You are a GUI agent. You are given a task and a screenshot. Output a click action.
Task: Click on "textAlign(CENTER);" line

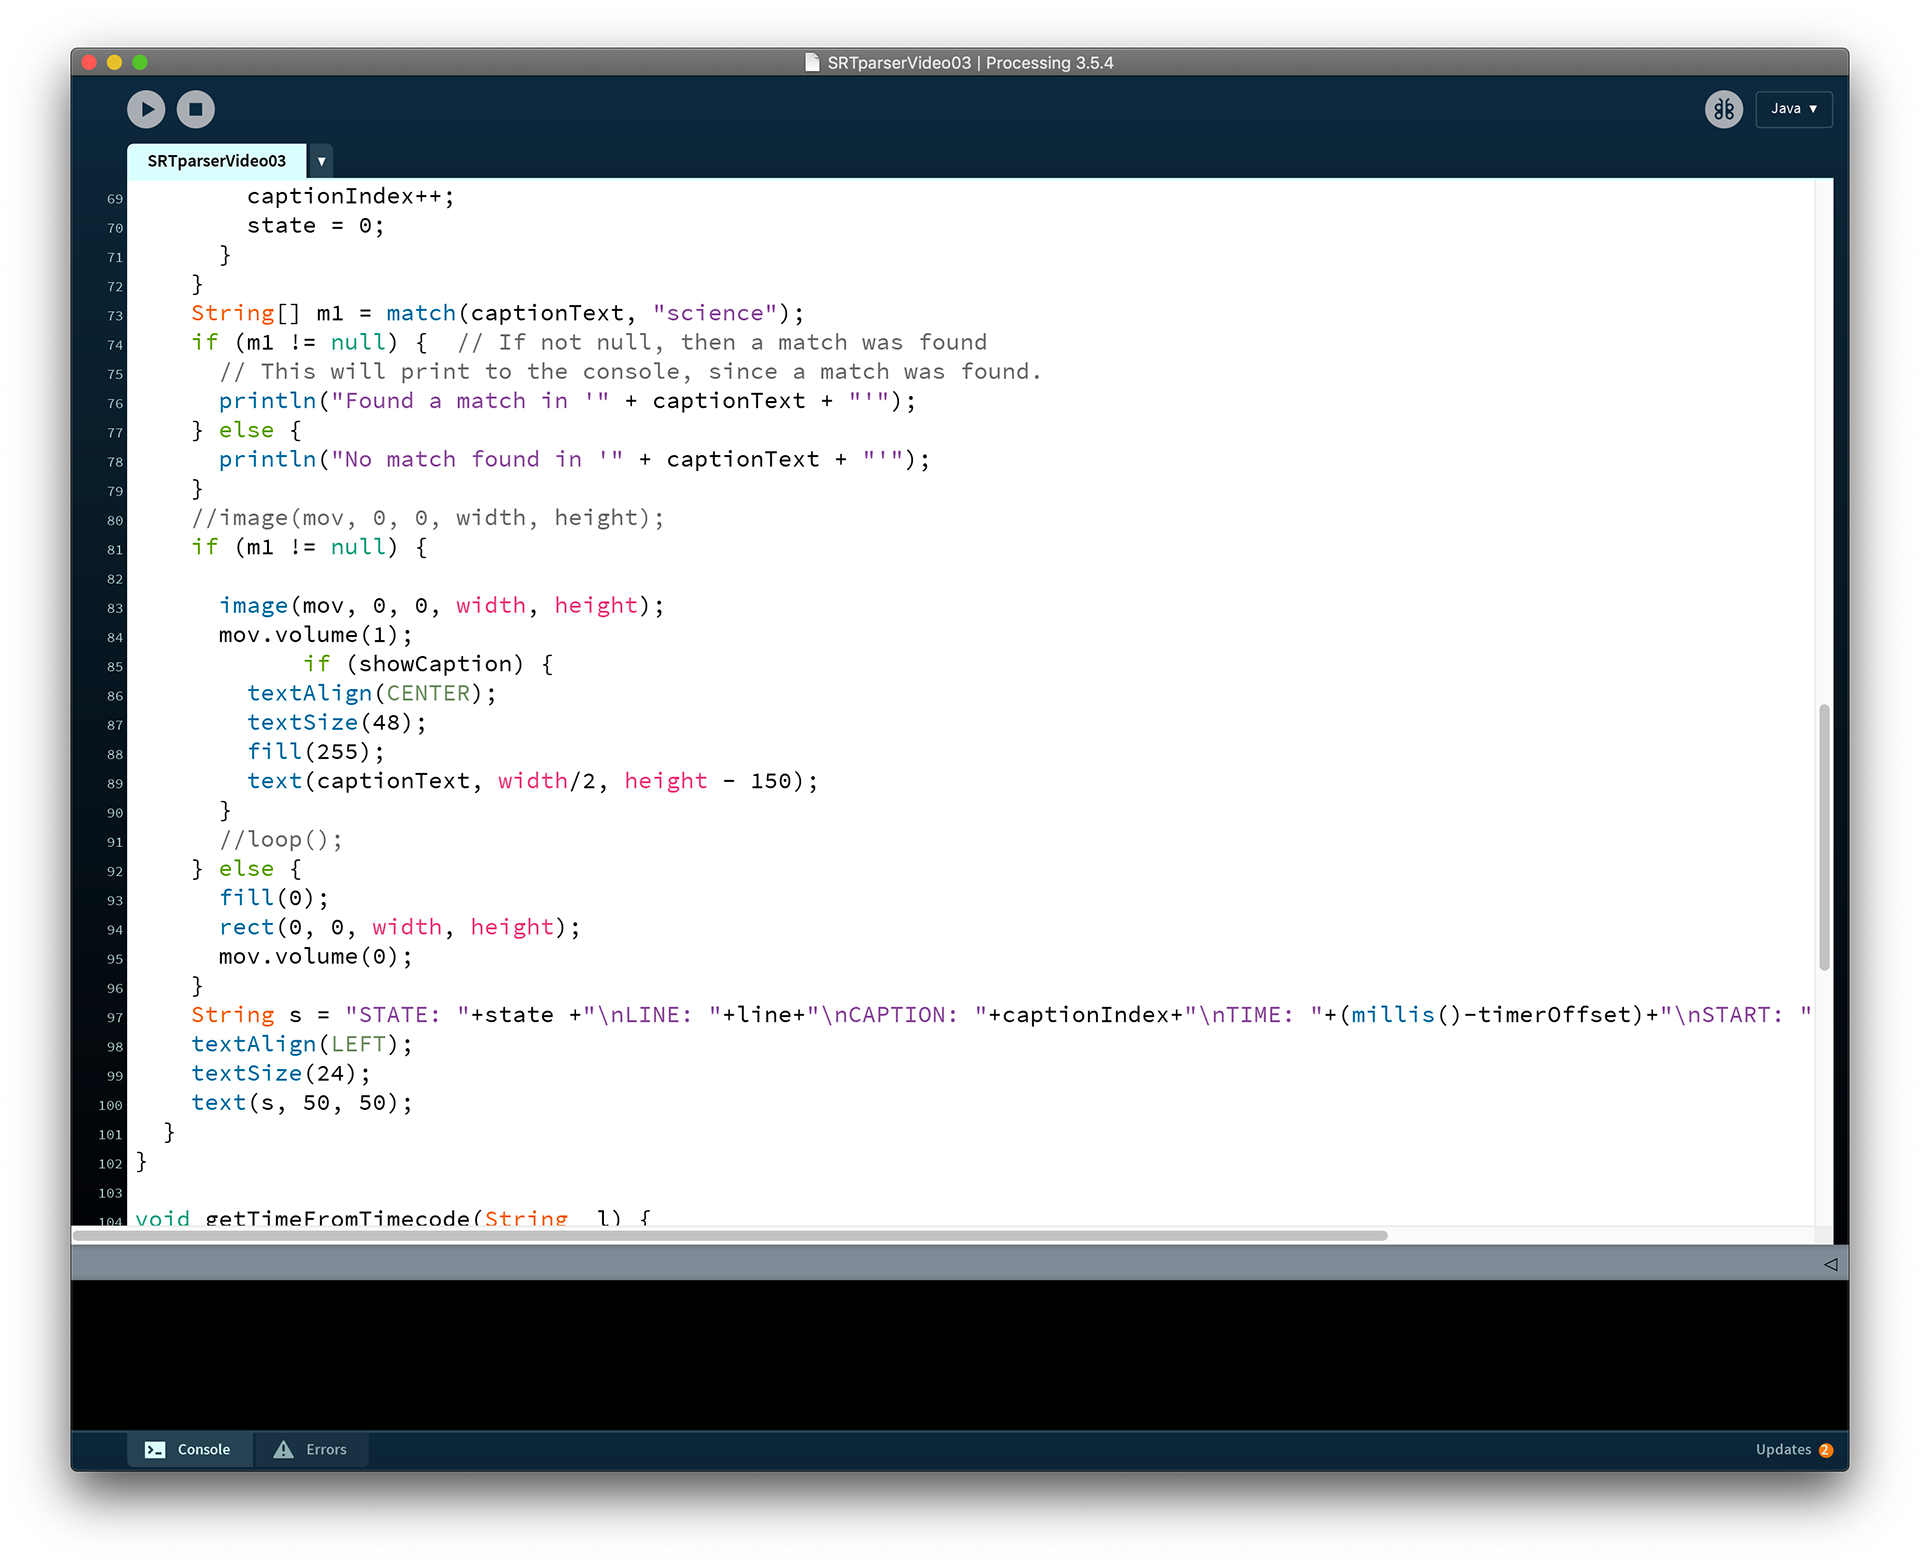point(371,693)
